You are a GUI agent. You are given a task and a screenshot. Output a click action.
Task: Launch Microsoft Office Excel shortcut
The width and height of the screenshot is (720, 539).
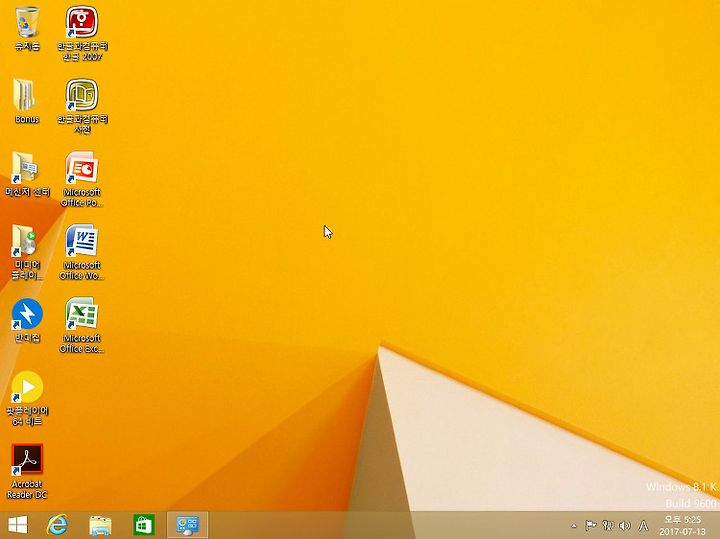click(x=82, y=325)
